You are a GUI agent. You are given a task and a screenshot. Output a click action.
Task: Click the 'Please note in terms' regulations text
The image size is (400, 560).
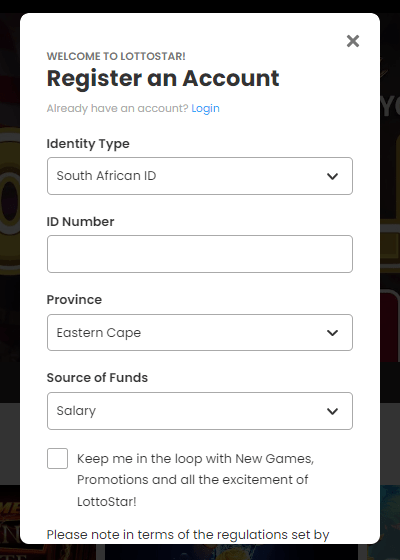click(188, 535)
